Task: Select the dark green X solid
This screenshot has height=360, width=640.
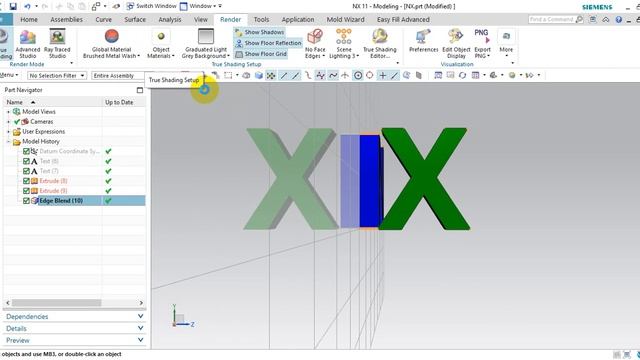Action: tap(425, 179)
